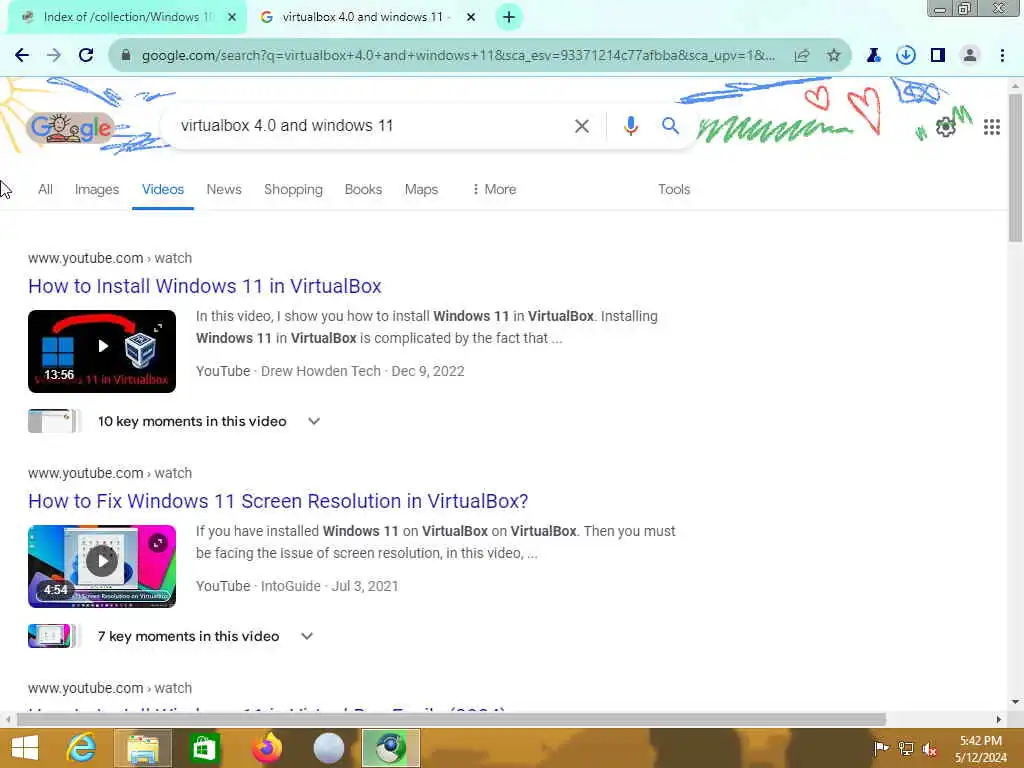The width and height of the screenshot is (1024, 768).
Task: Click the address bar URL
Action: [458, 56]
